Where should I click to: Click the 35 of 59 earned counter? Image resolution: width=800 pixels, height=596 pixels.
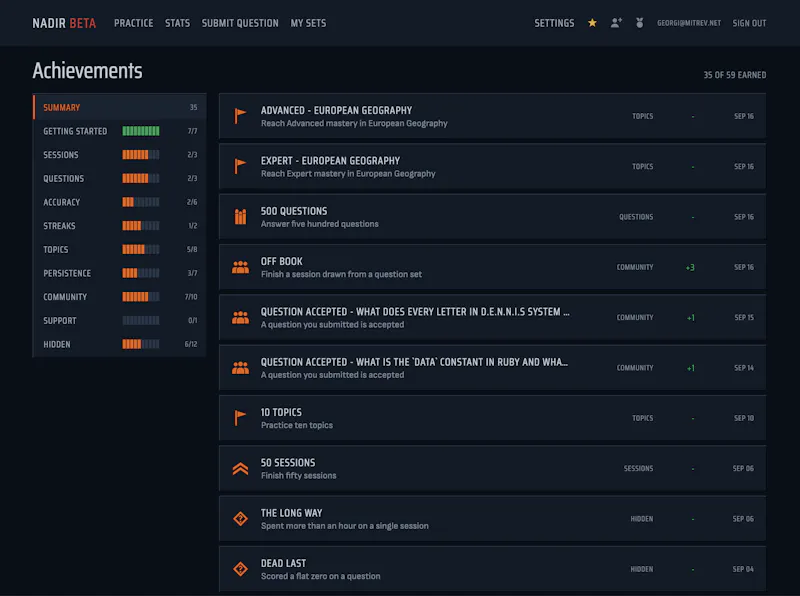pyautogui.click(x=735, y=75)
